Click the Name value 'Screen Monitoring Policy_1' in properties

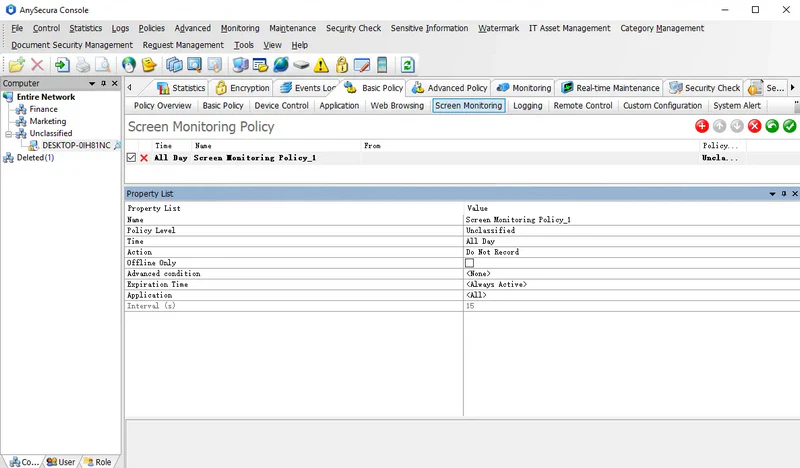point(518,219)
